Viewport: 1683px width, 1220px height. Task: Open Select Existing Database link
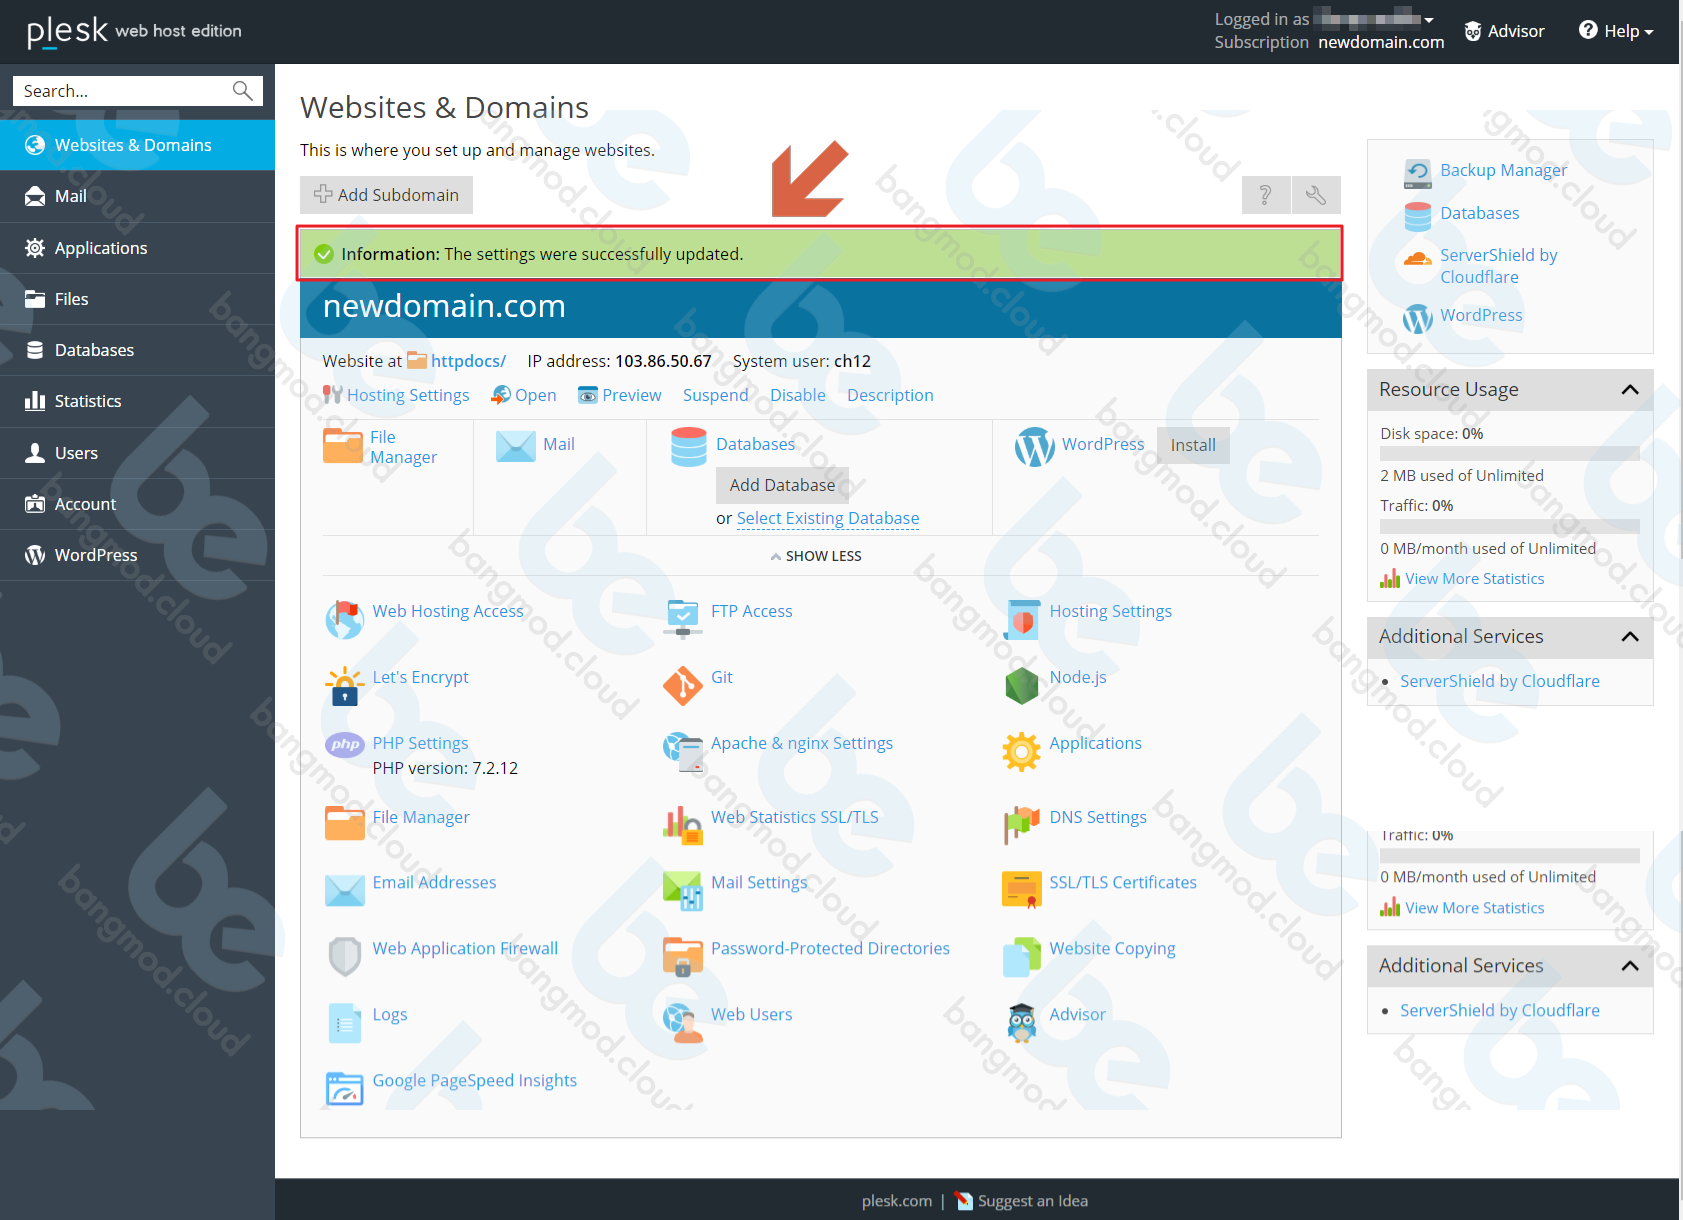(828, 518)
